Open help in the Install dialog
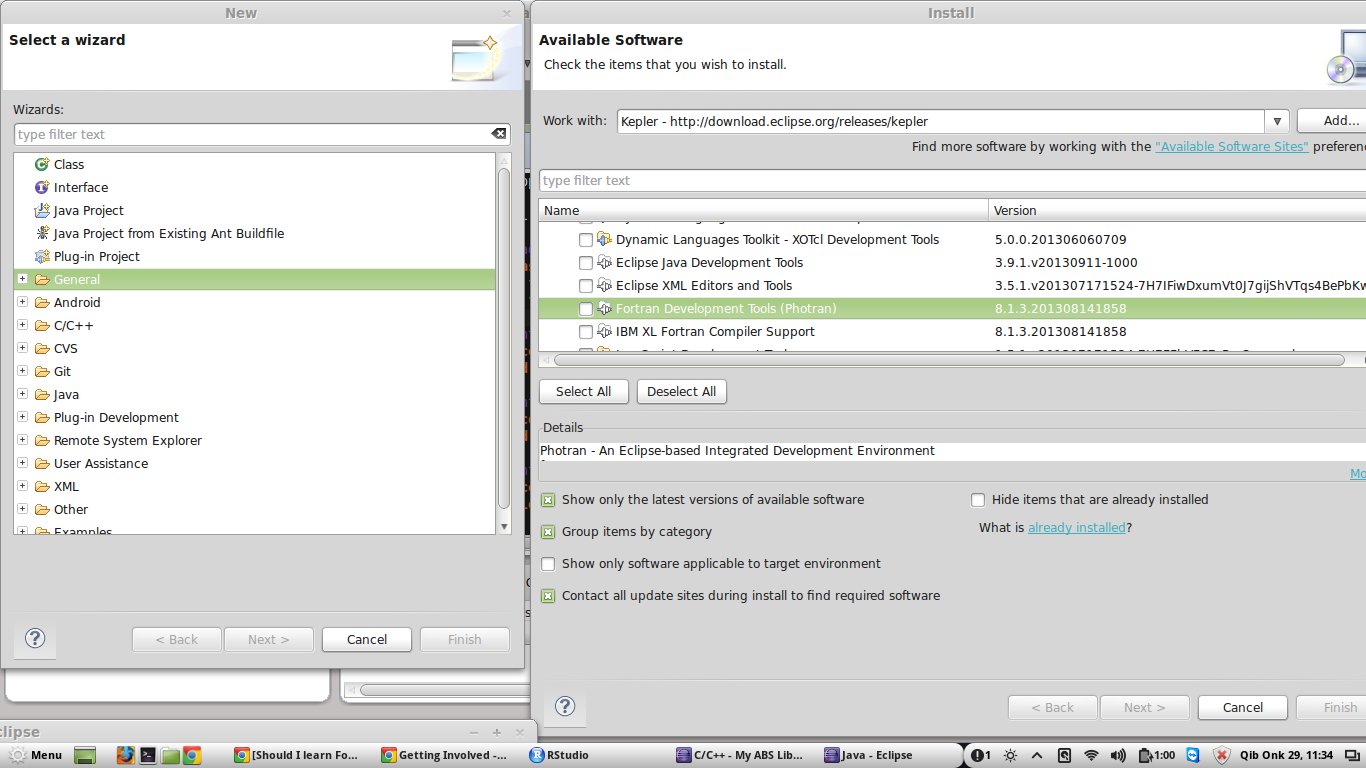Viewport: 1366px width, 768px height. tap(565, 706)
